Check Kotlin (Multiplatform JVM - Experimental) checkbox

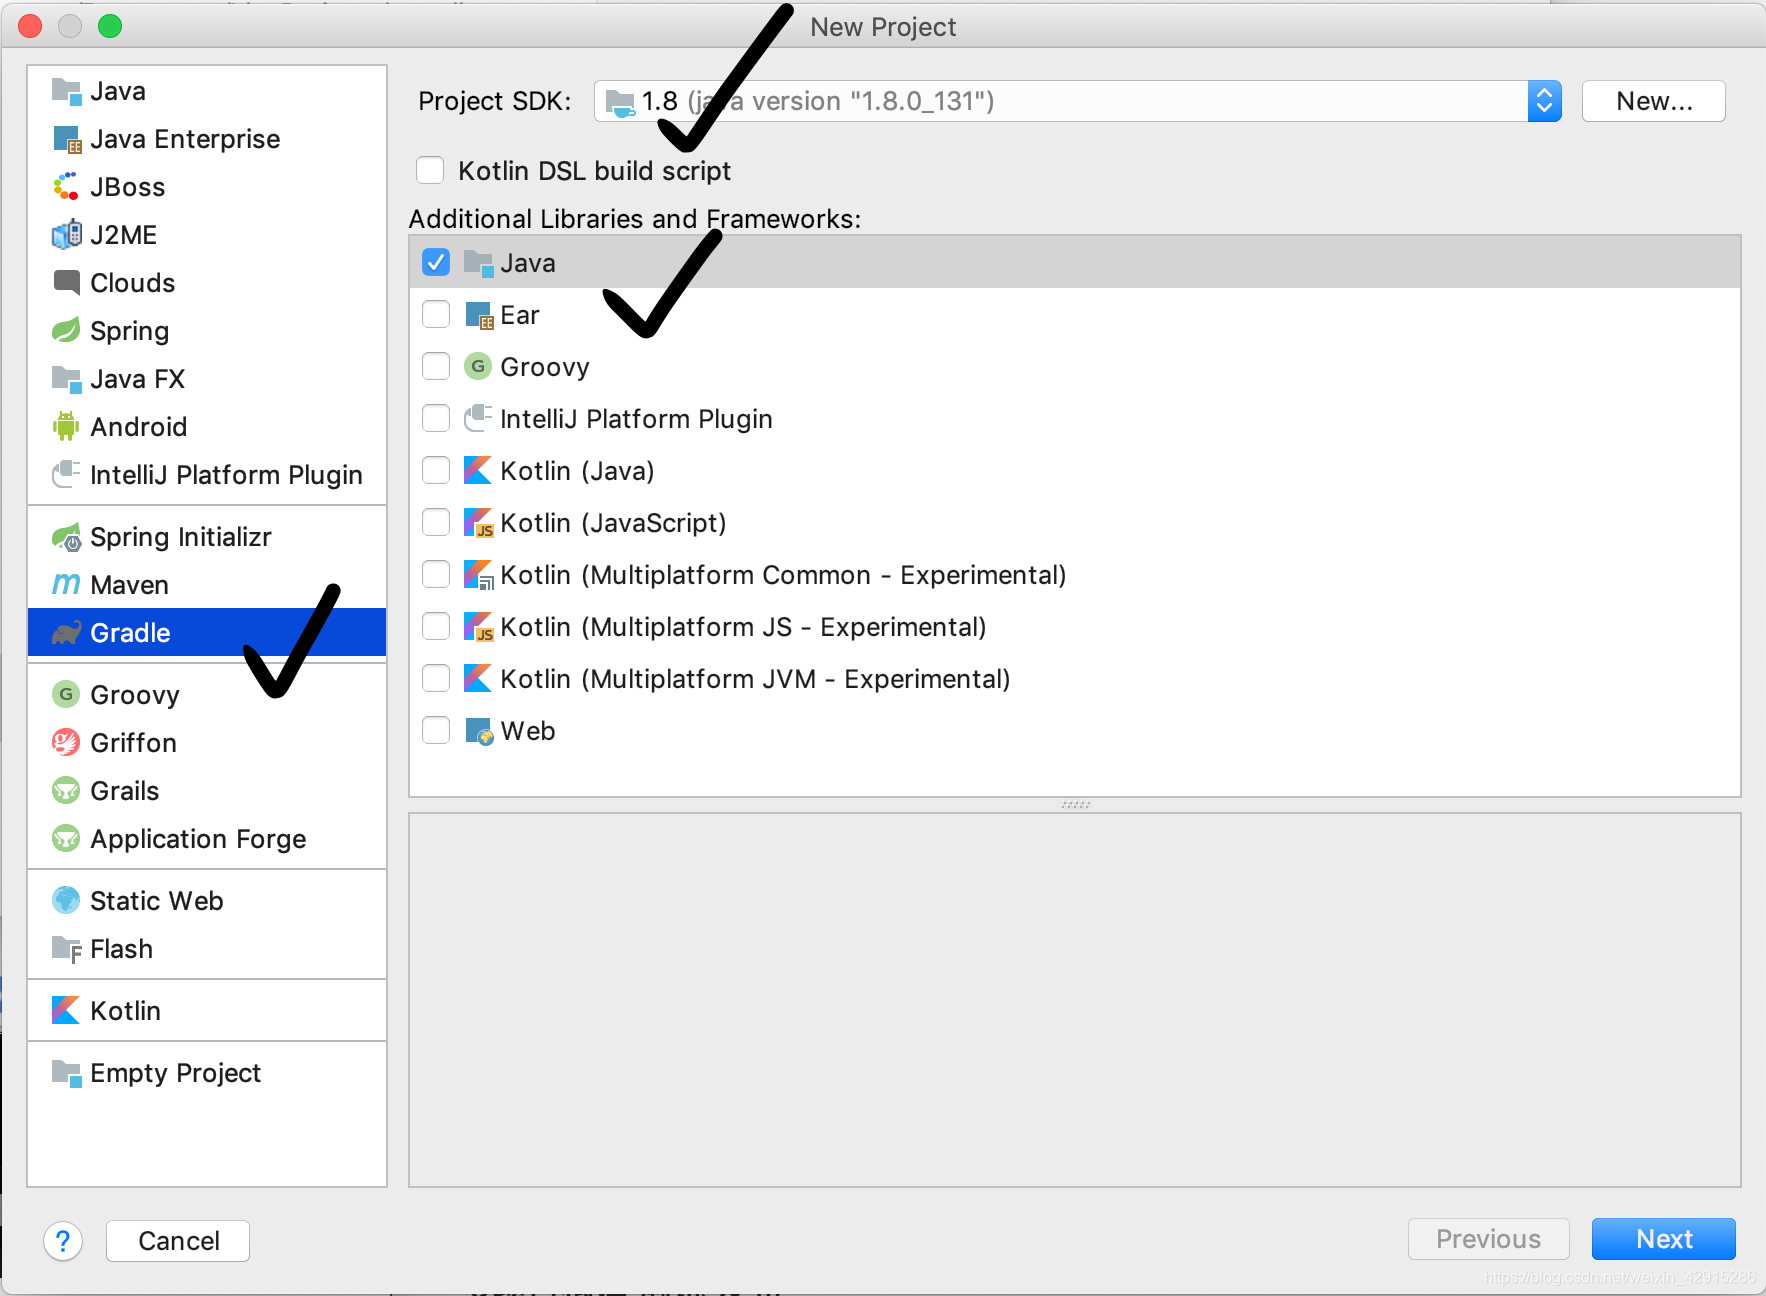pyautogui.click(x=436, y=679)
